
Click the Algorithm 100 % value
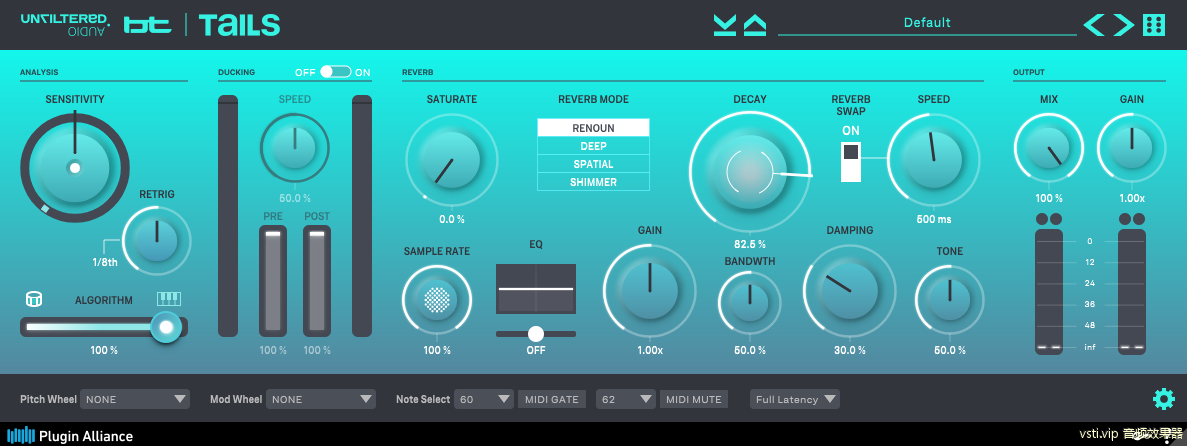click(x=104, y=351)
